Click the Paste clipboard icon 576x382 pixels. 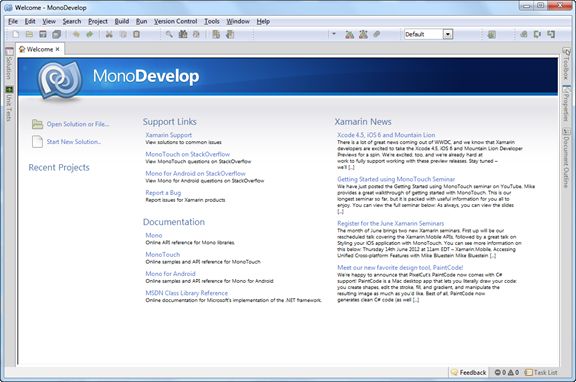tap(136, 35)
